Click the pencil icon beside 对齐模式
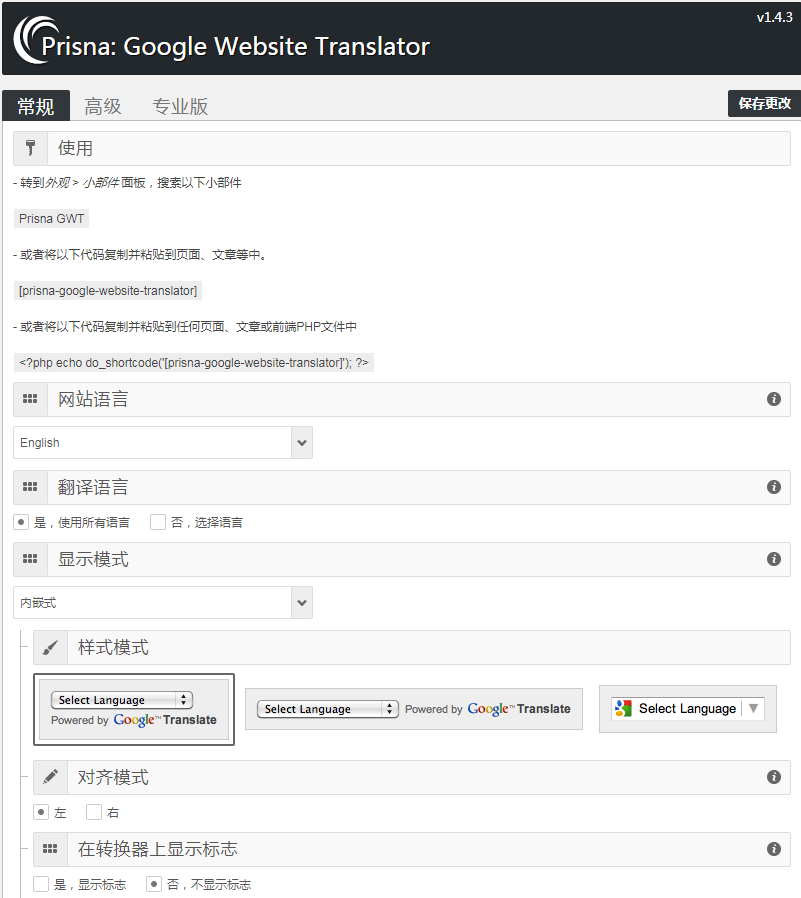 click(x=50, y=777)
